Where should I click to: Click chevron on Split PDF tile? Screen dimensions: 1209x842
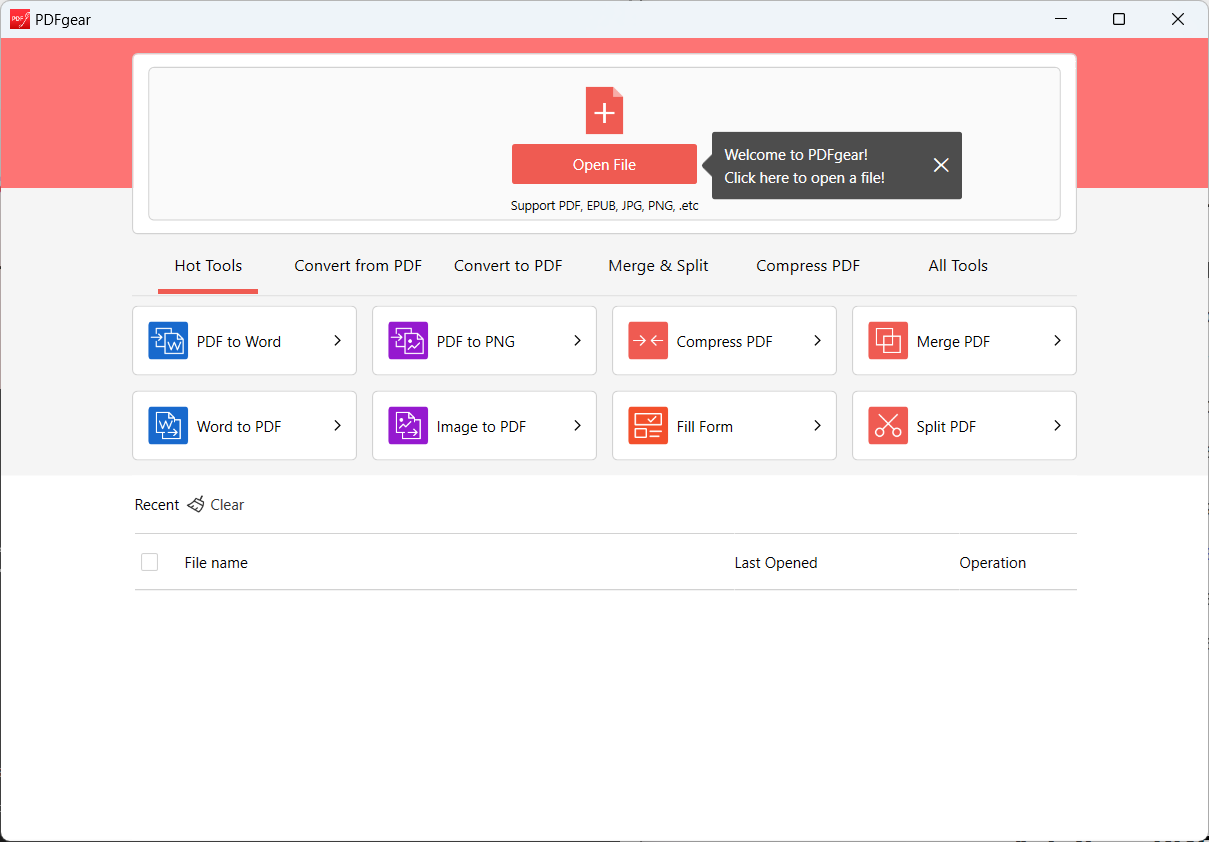click(1057, 426)
